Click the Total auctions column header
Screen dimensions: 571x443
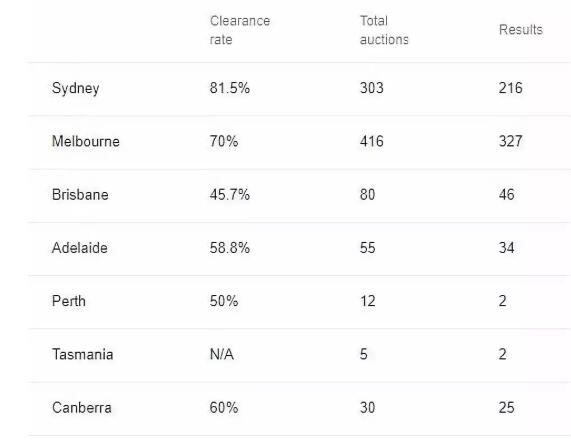coord(384,30)
